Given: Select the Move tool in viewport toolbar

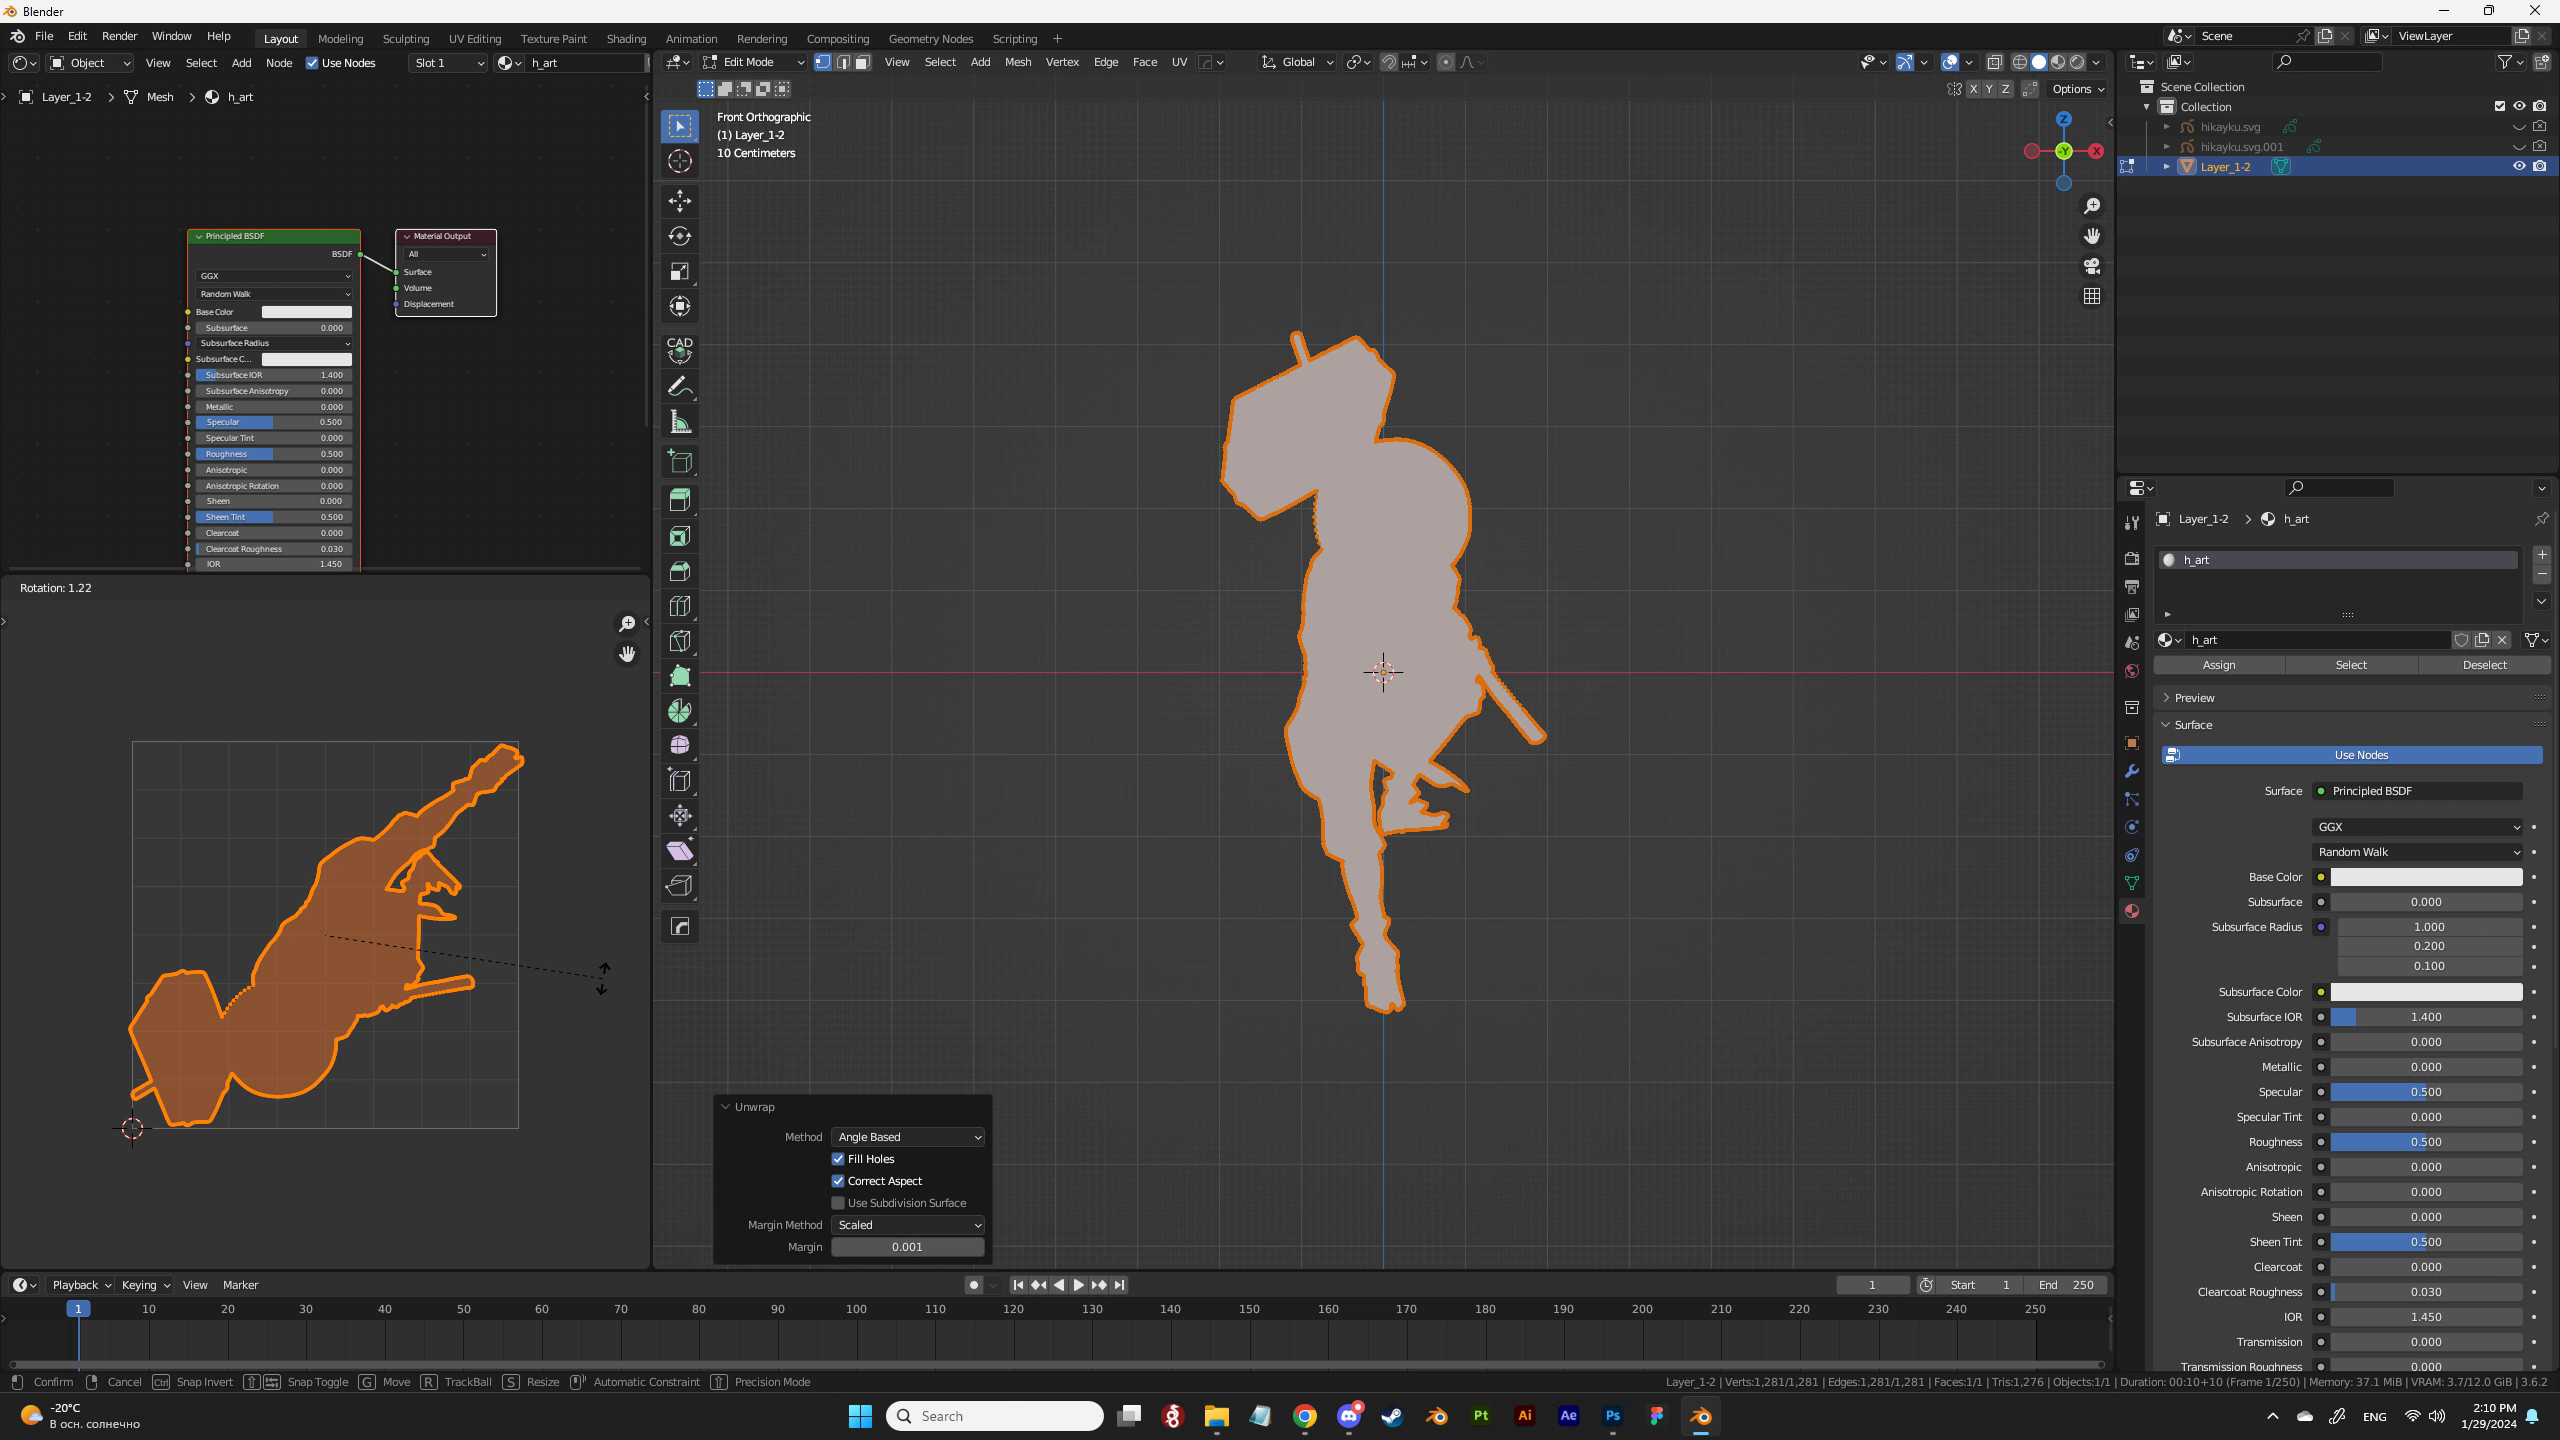Looking at the screenshot, I should tap(680, 201).
